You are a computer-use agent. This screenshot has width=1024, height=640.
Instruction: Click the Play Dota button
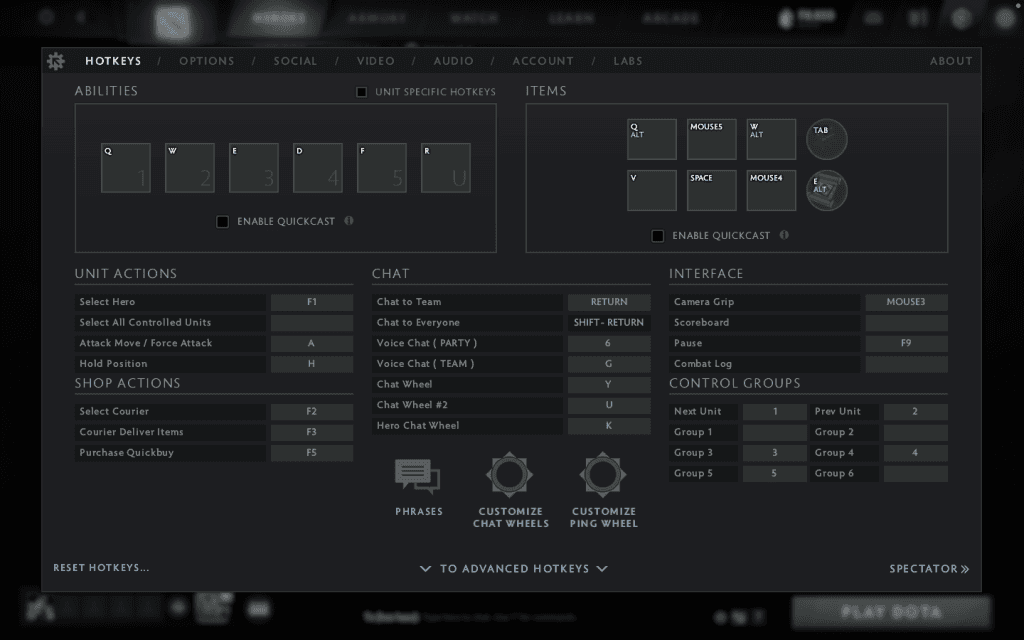click(x=891, y=611)
